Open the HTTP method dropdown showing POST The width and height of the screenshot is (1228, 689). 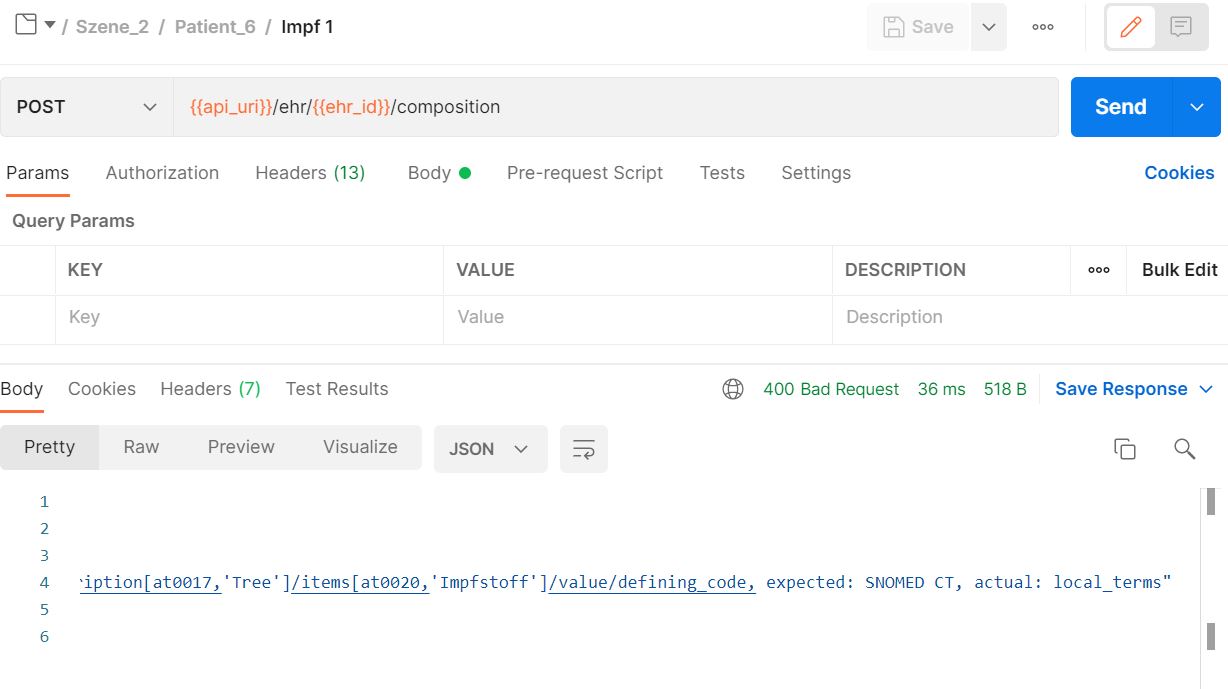pyautogui.click(x=87, y=106)
